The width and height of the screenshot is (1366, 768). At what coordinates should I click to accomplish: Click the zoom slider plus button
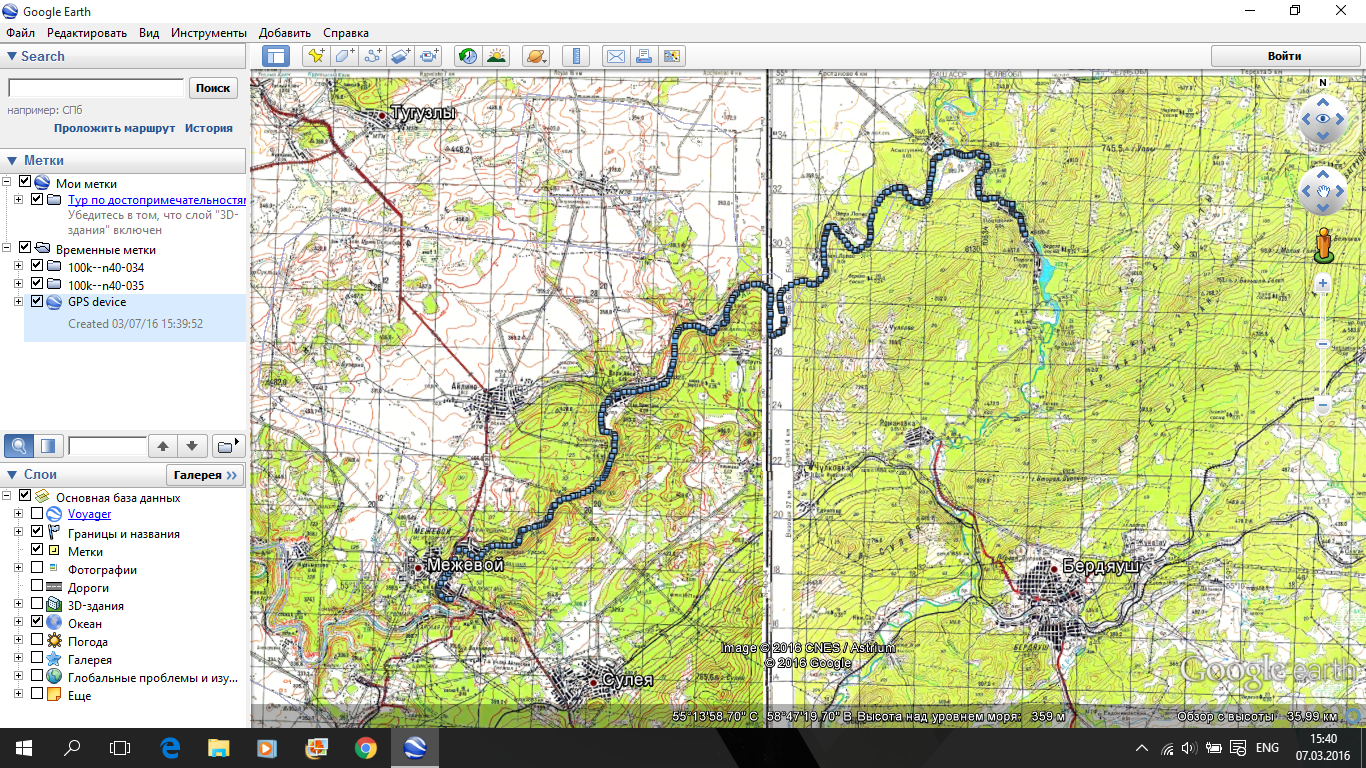pos(1322,284)
